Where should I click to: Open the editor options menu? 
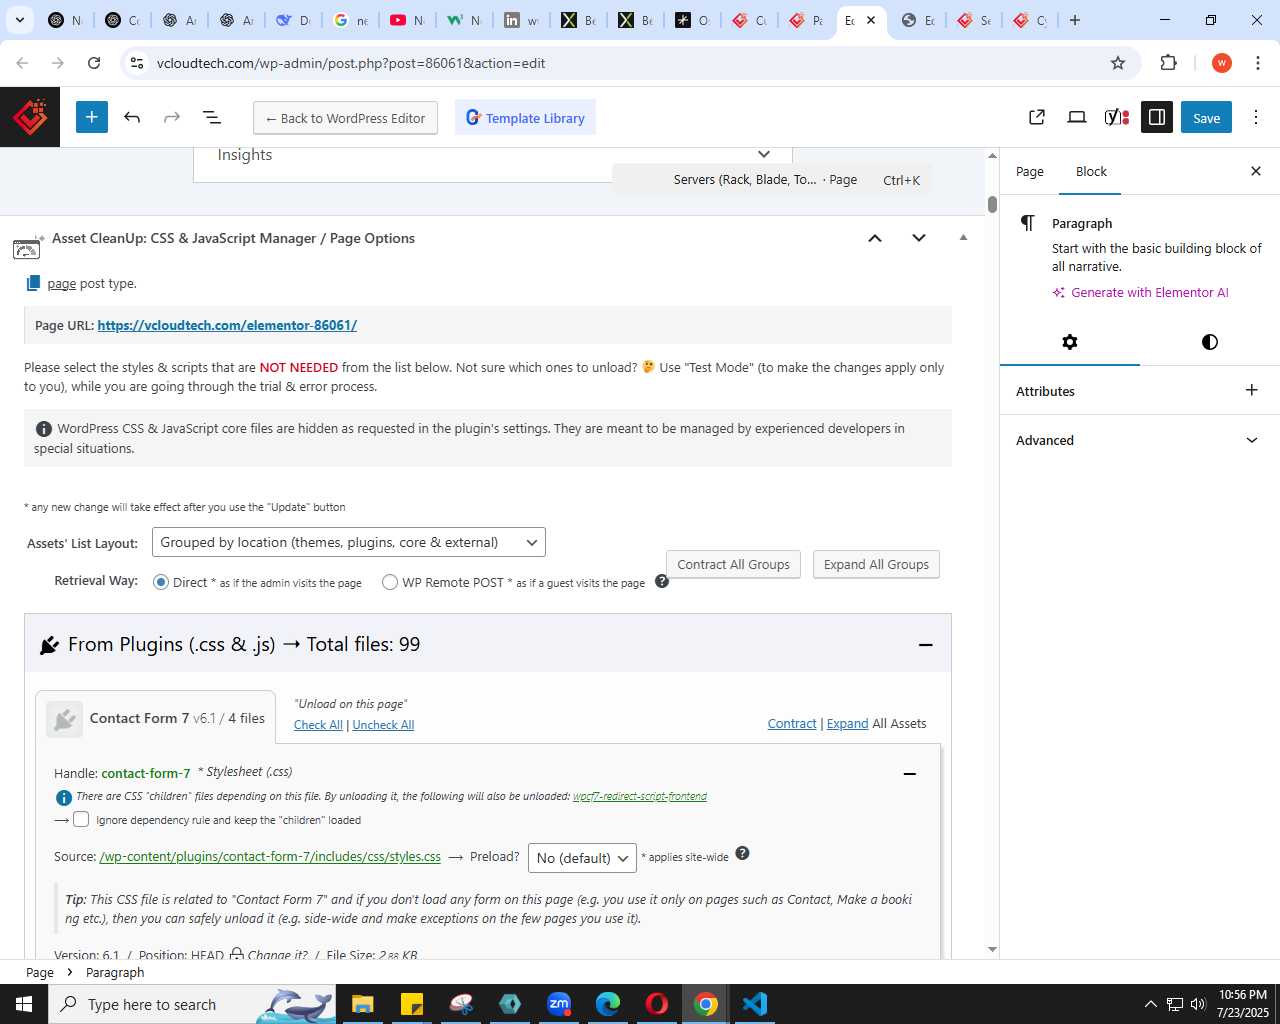[1257, 117]
